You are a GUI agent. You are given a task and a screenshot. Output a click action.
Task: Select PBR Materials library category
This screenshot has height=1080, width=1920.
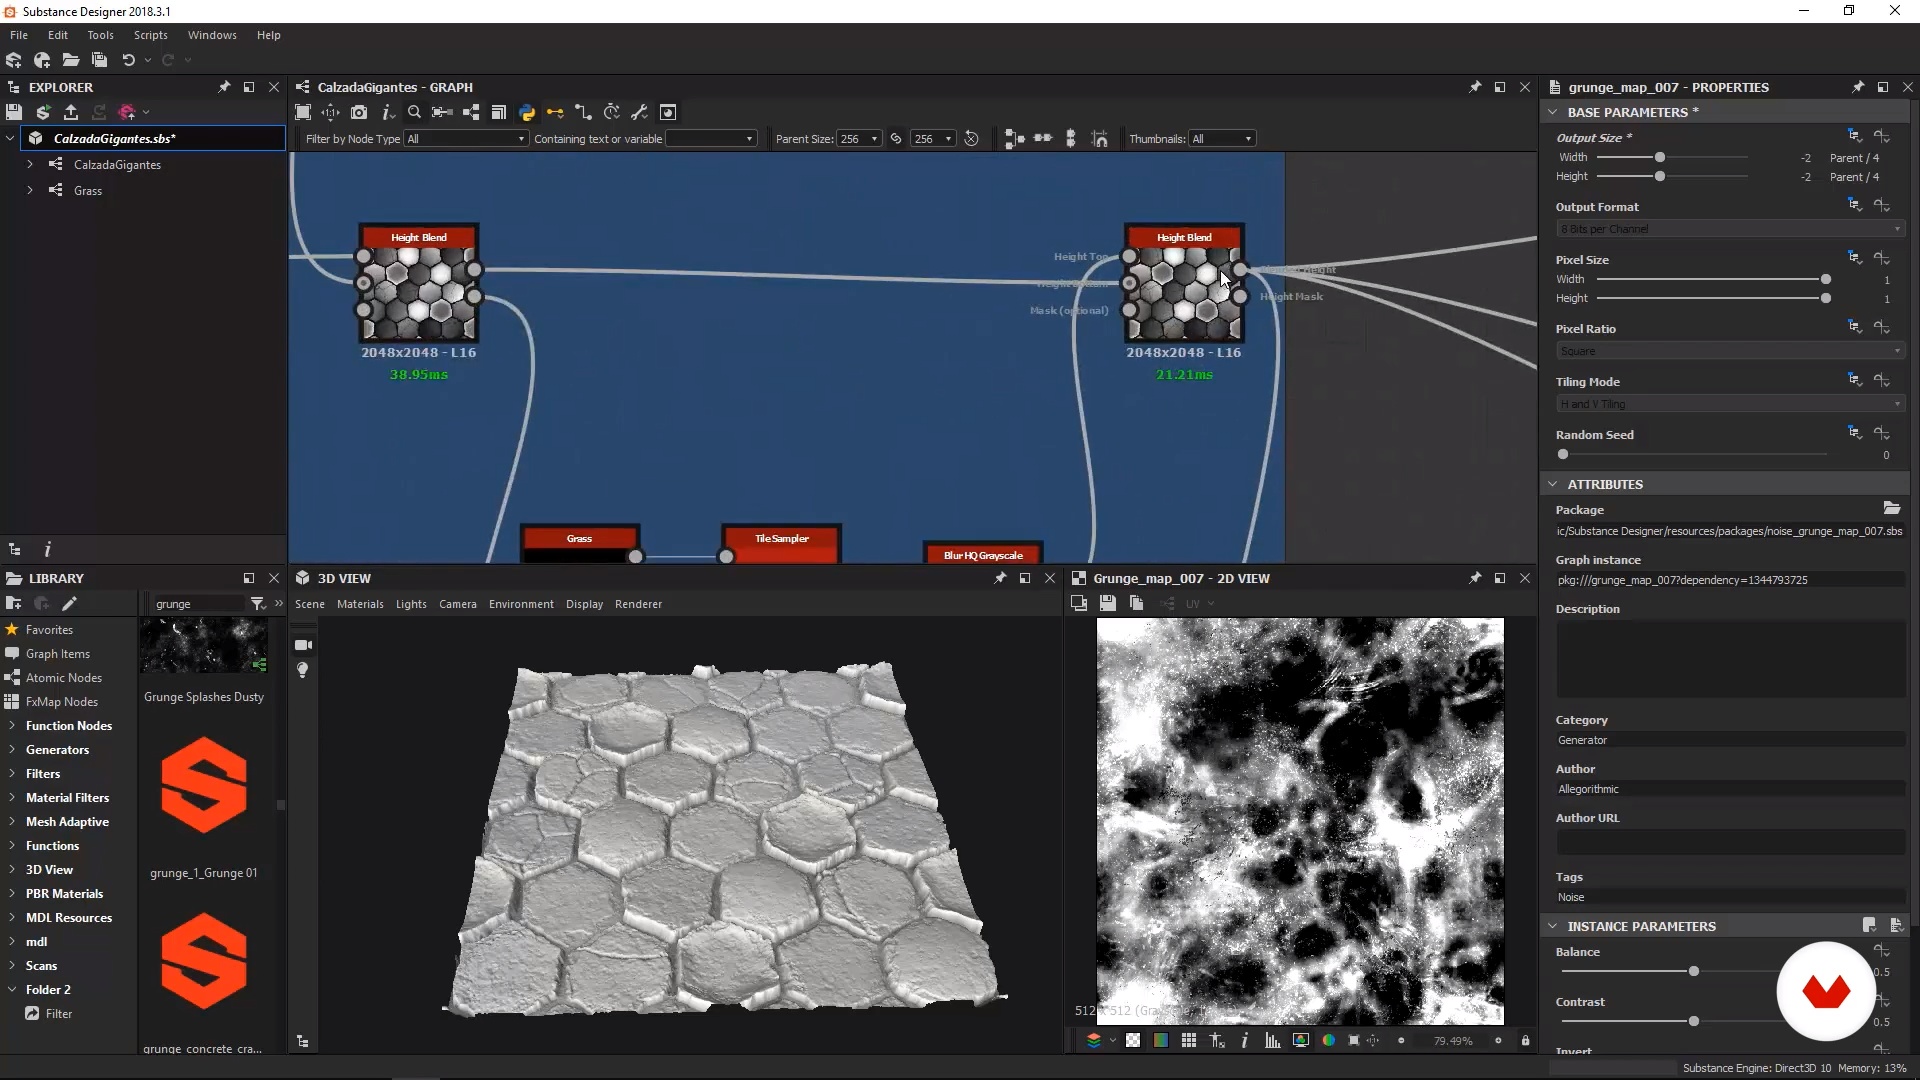click(64, 894)
